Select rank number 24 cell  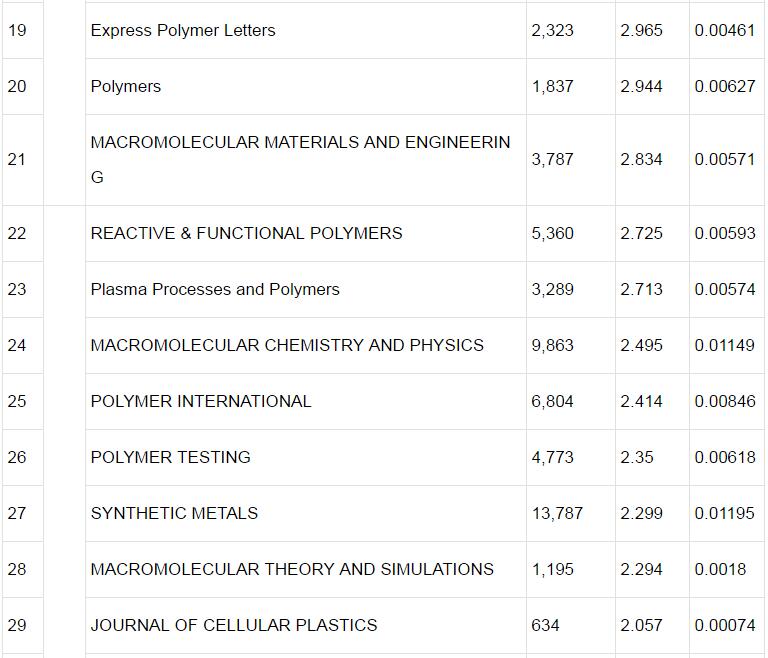coord(17,345)
